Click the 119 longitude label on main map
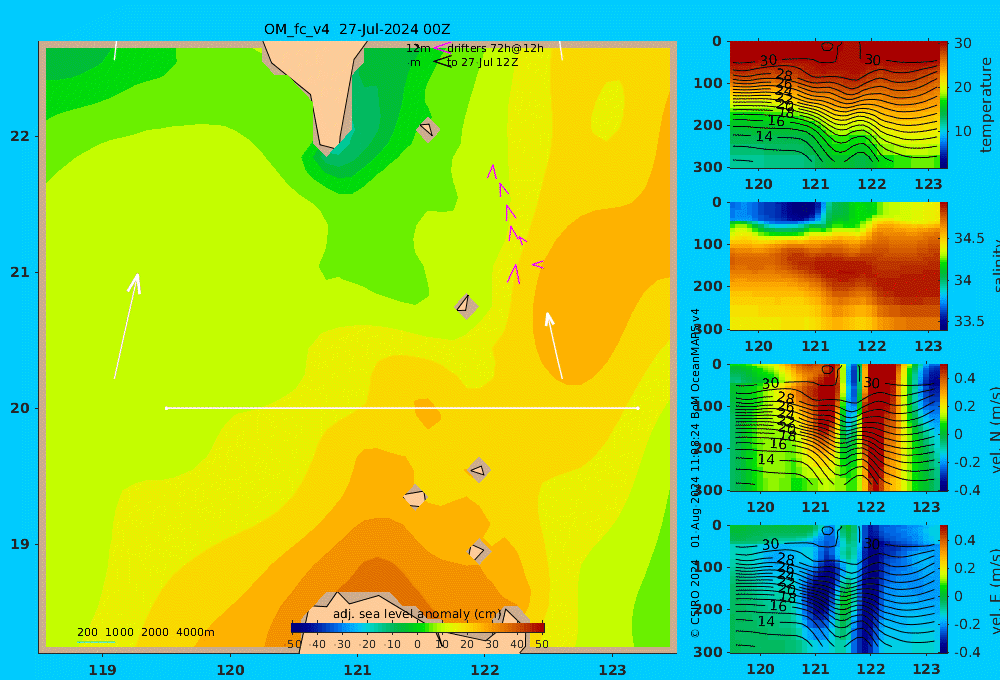This screenshot has width=1000, height=680. tap(103, 670)
